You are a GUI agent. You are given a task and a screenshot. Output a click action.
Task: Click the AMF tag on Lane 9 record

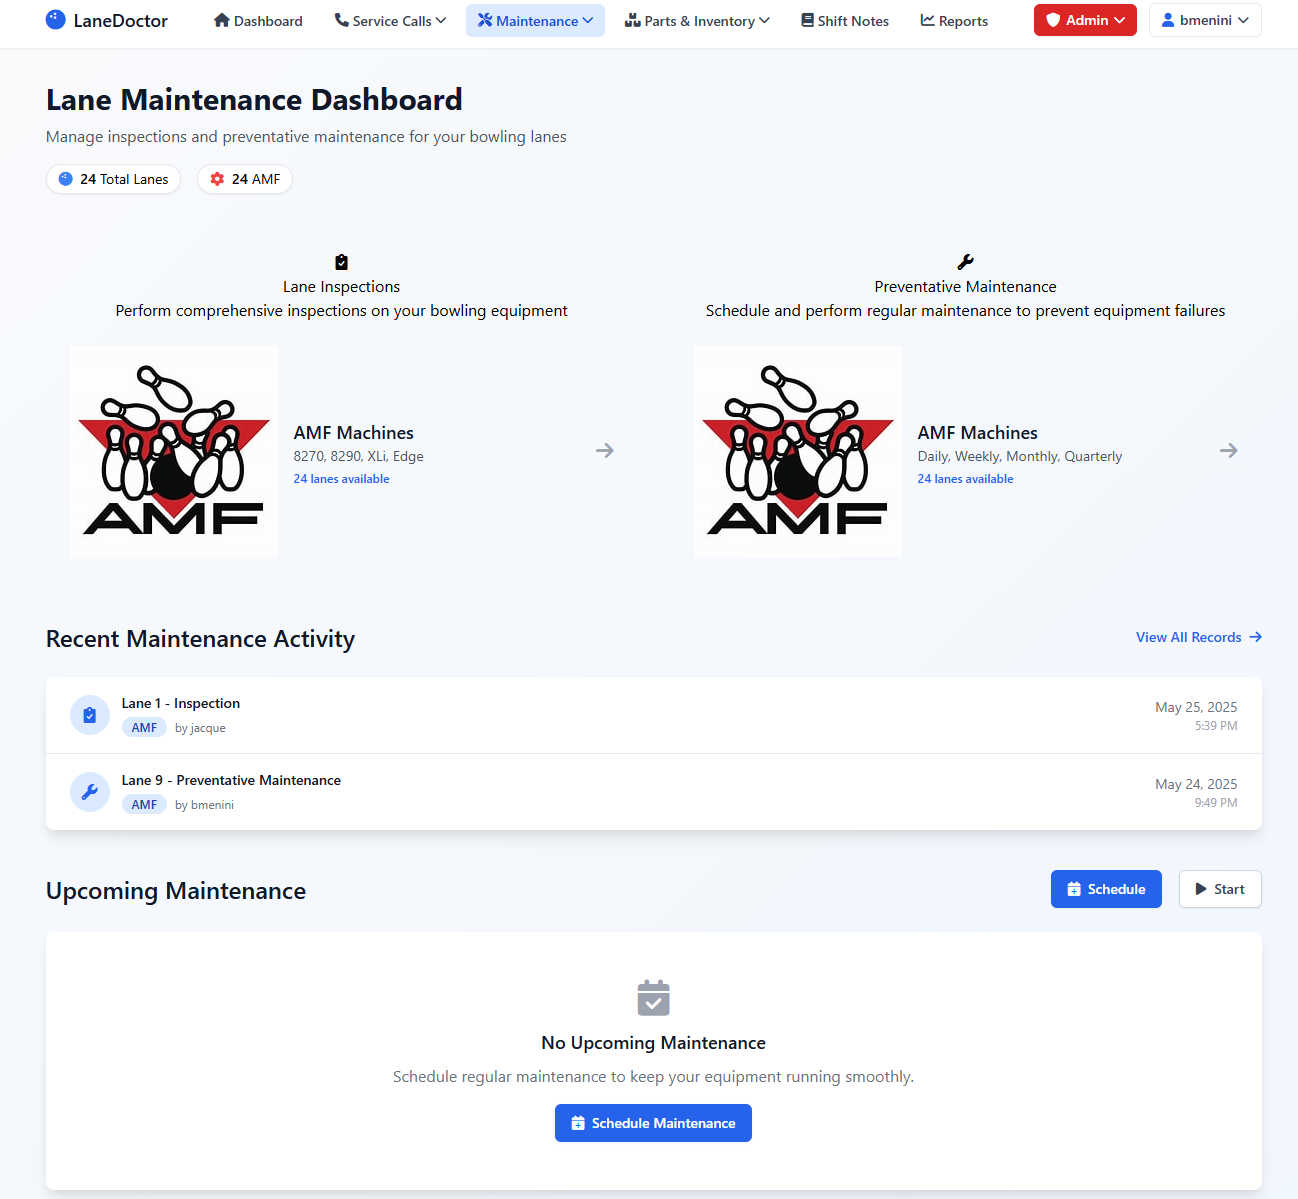pyautogui.click(x=144, y=805)
